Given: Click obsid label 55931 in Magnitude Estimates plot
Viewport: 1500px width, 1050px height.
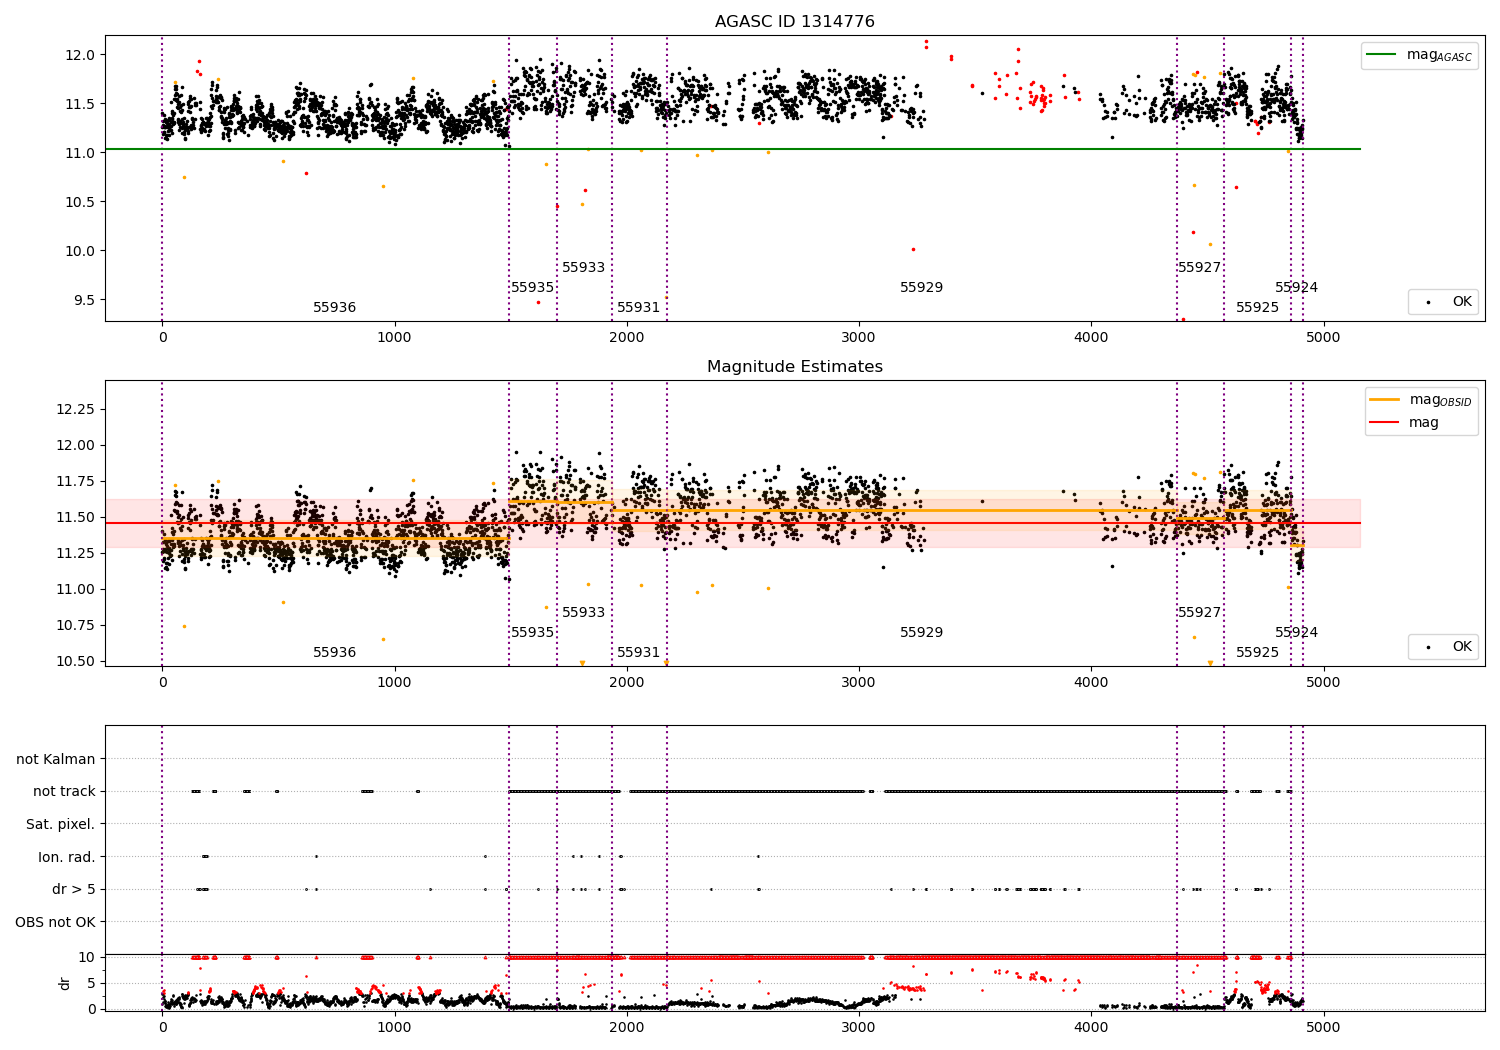Looking at the screenshot, I should click(638, 652).
